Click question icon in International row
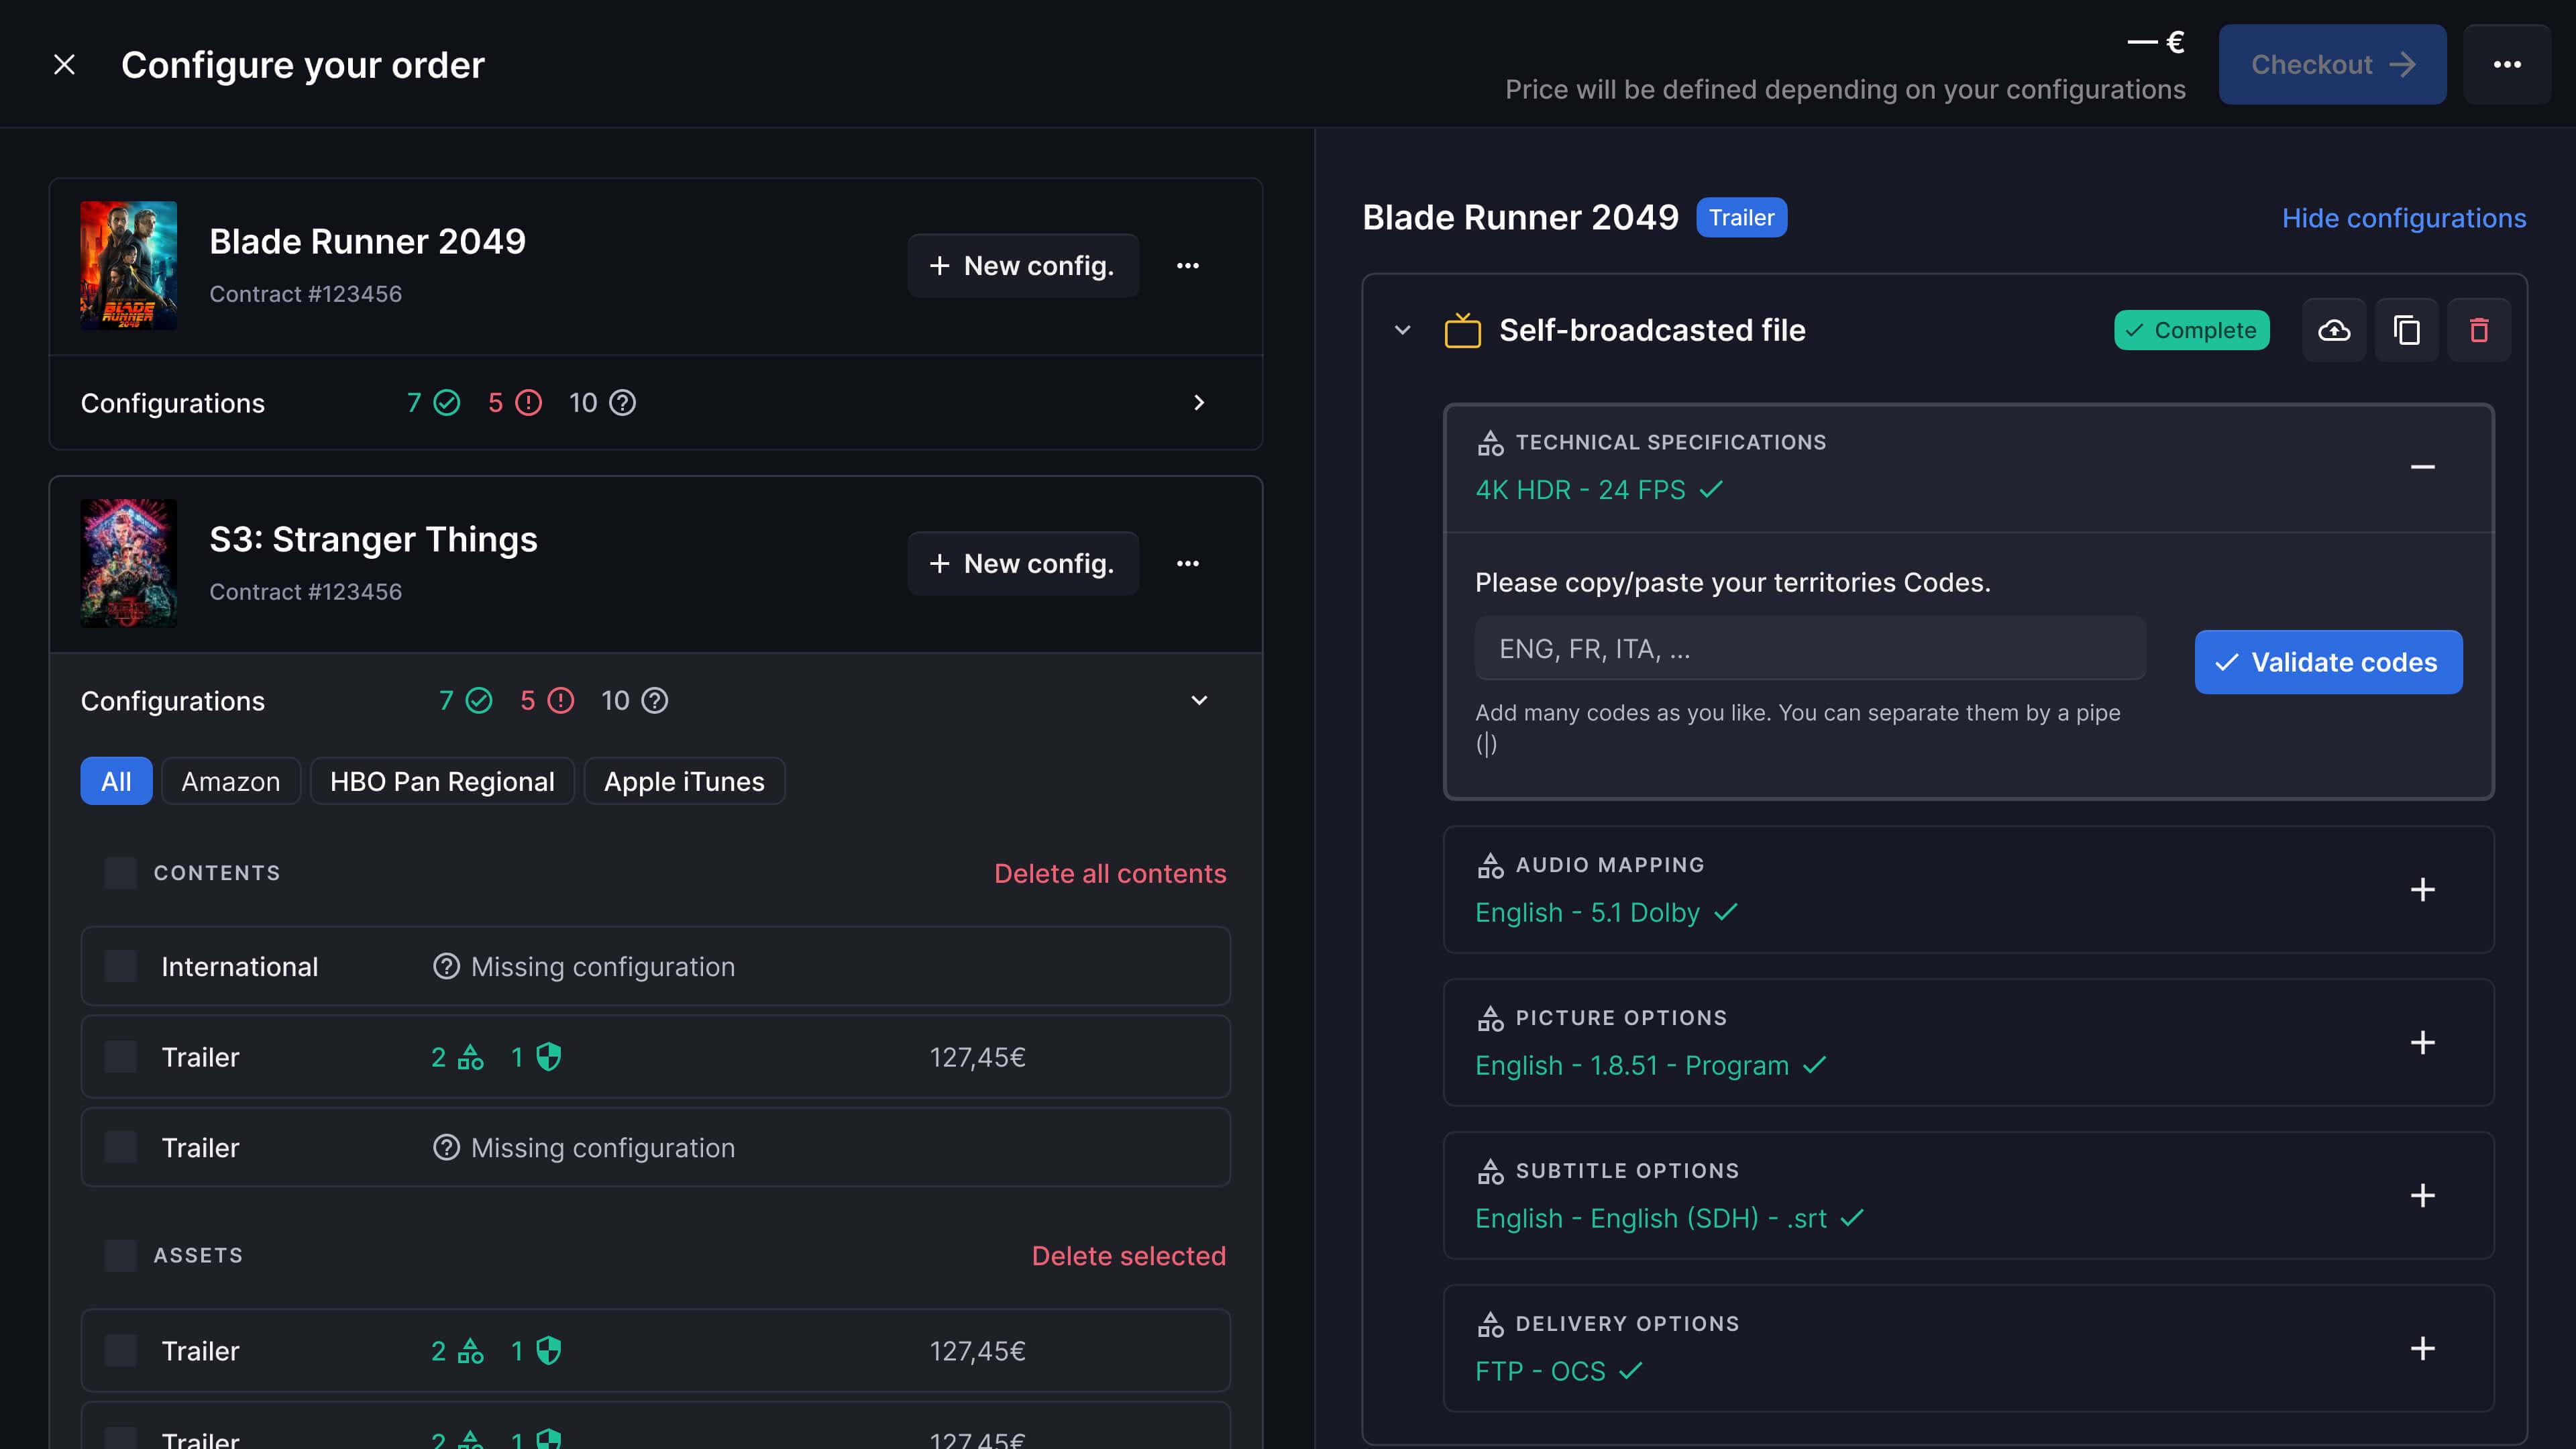The width and height of the screenshot is (2576, 1449). 446,966
